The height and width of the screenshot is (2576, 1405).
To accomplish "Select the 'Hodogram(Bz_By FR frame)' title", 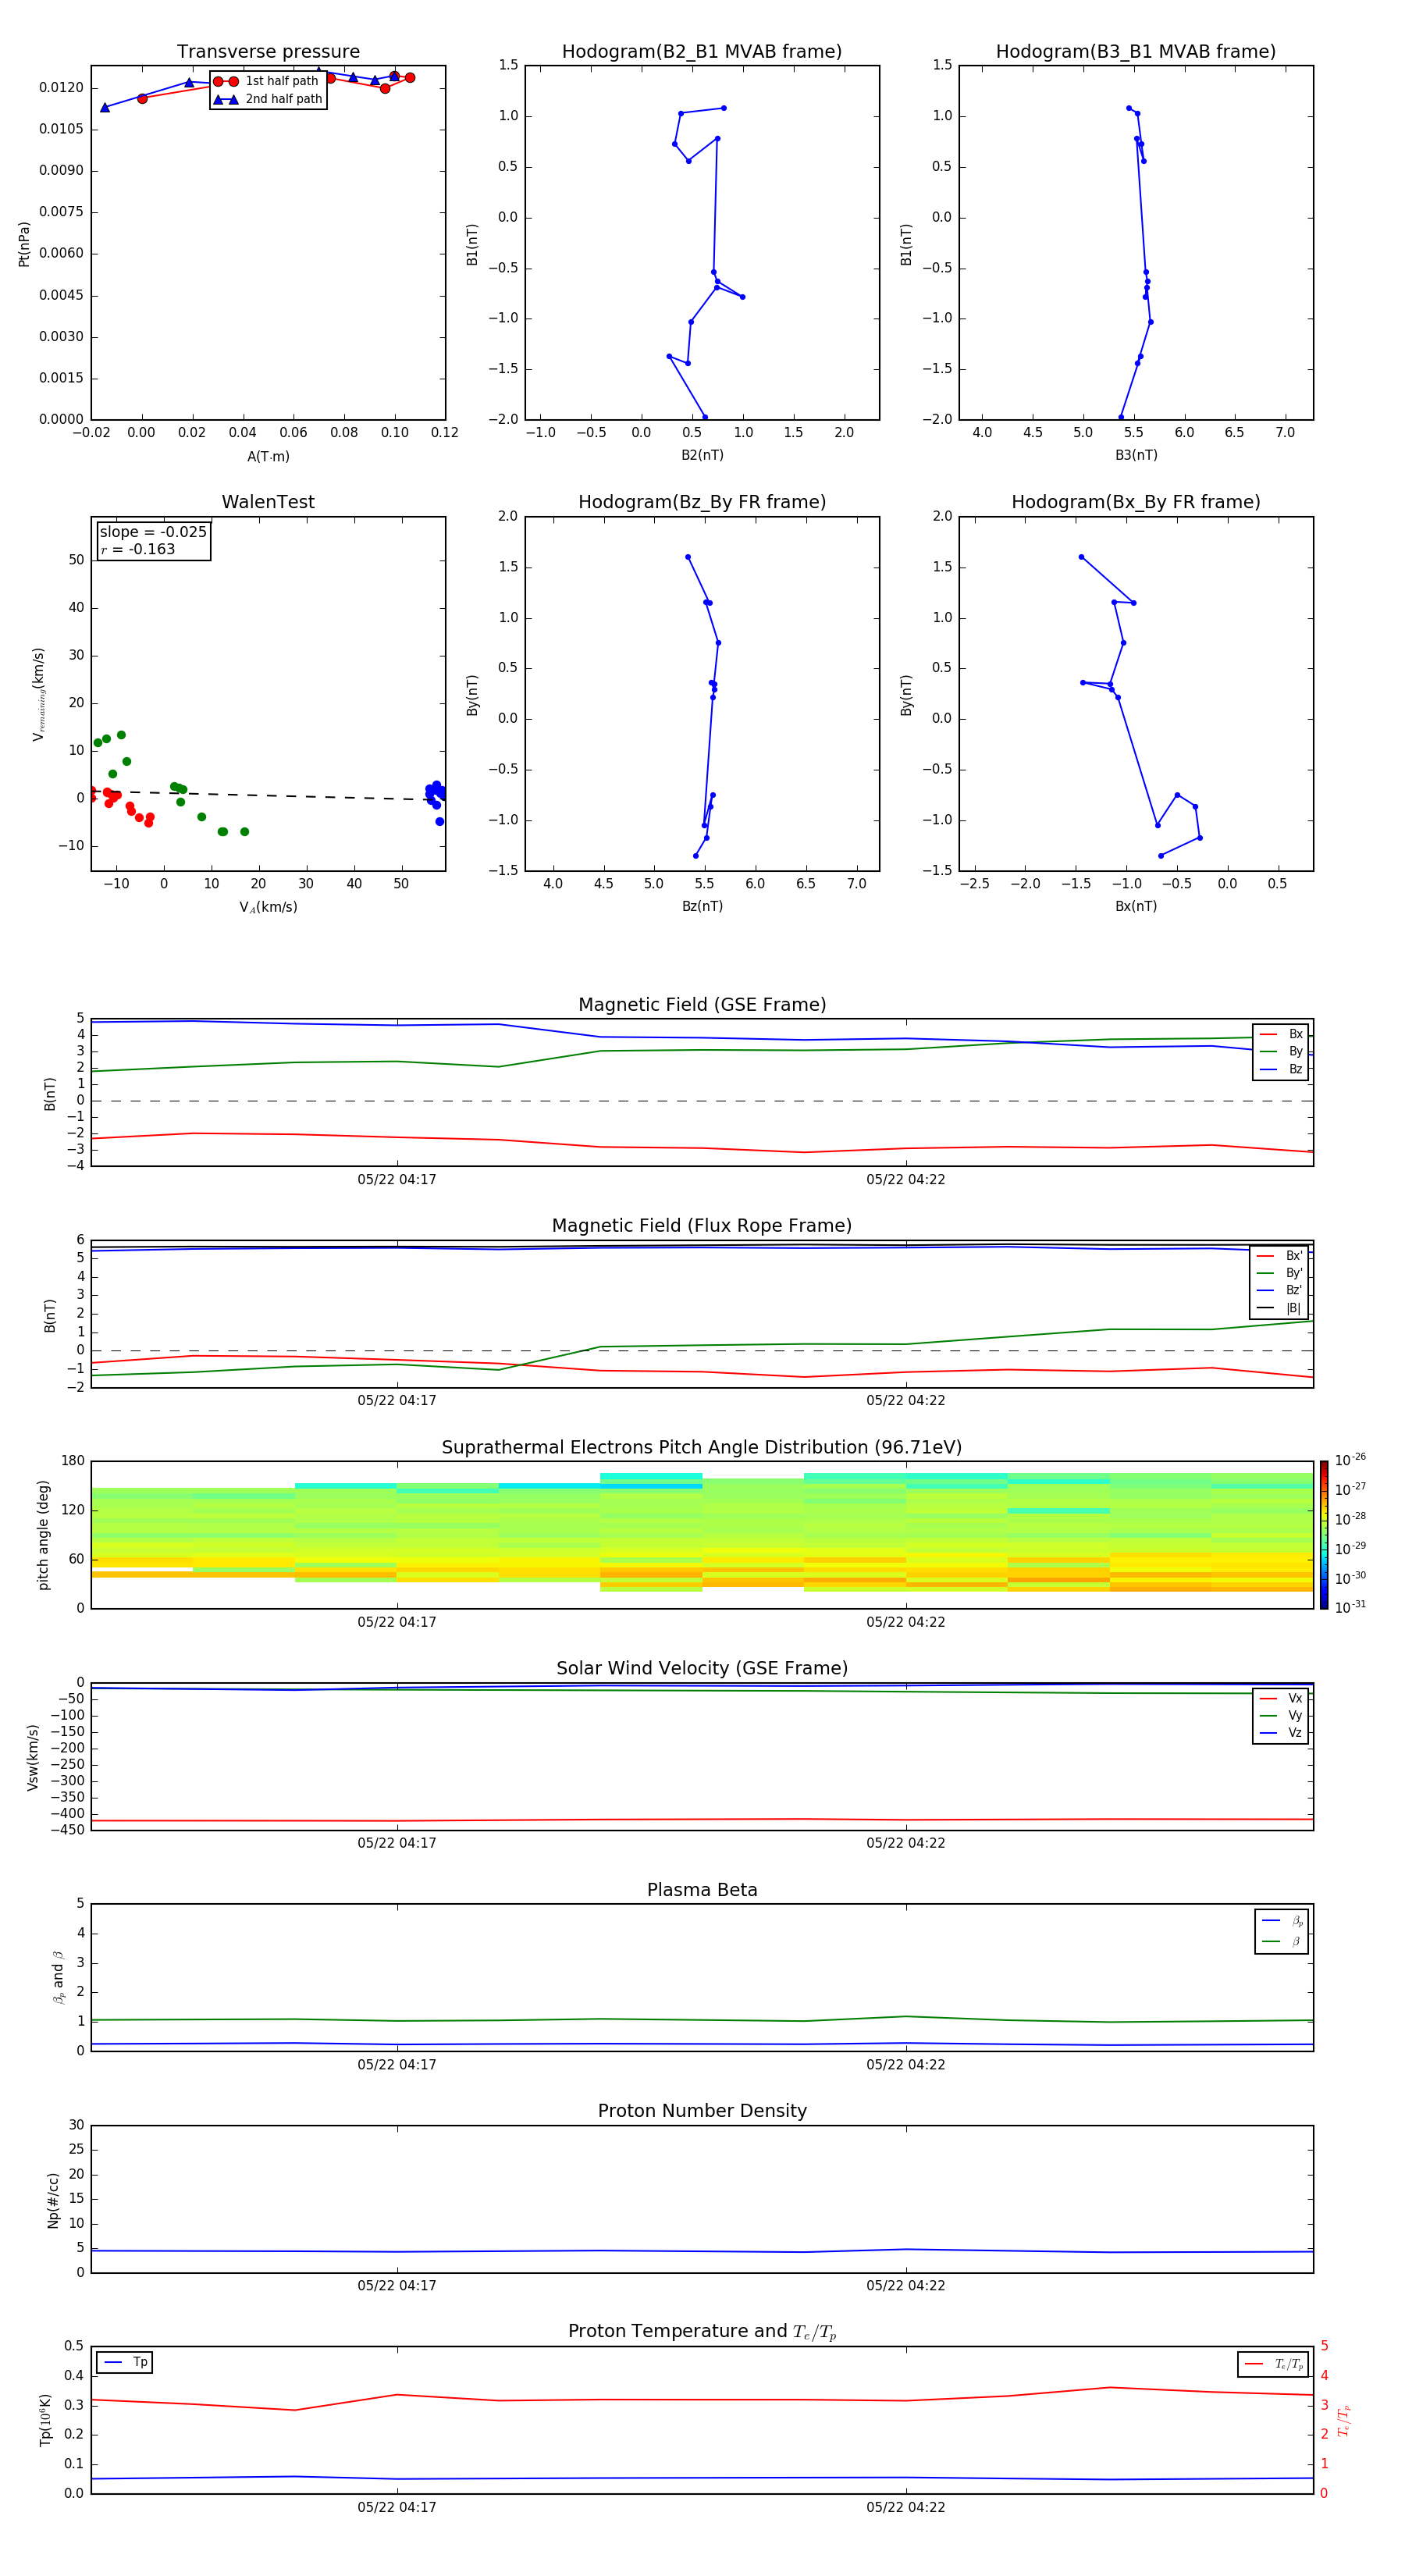I will [702, 502].
